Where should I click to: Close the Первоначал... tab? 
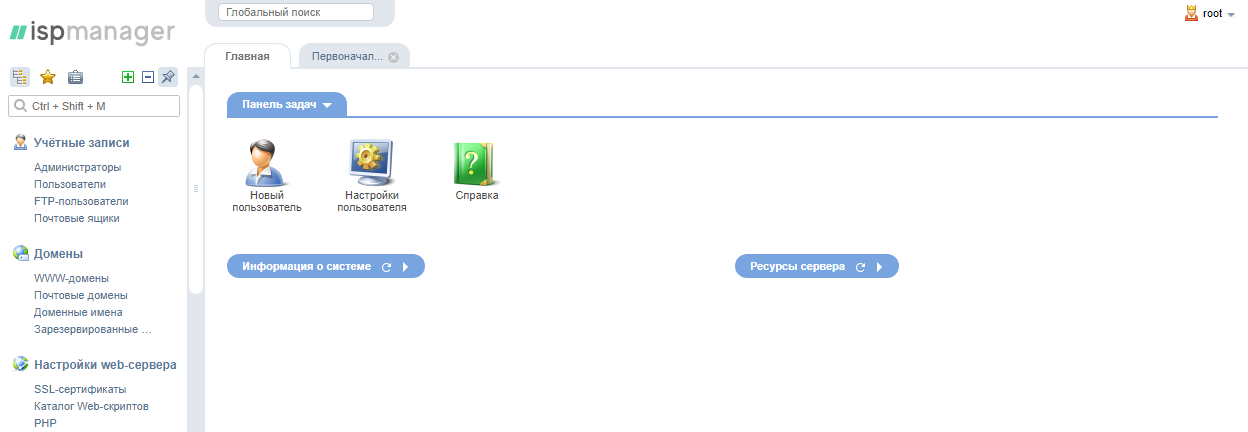click(x=393, y=57)
